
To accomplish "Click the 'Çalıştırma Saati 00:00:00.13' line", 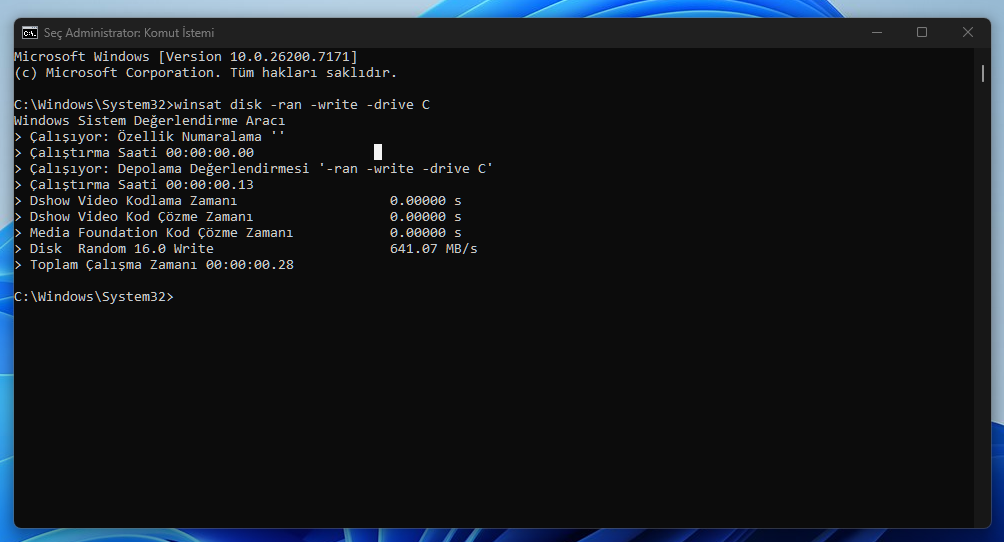I will [x=134, y=185].
